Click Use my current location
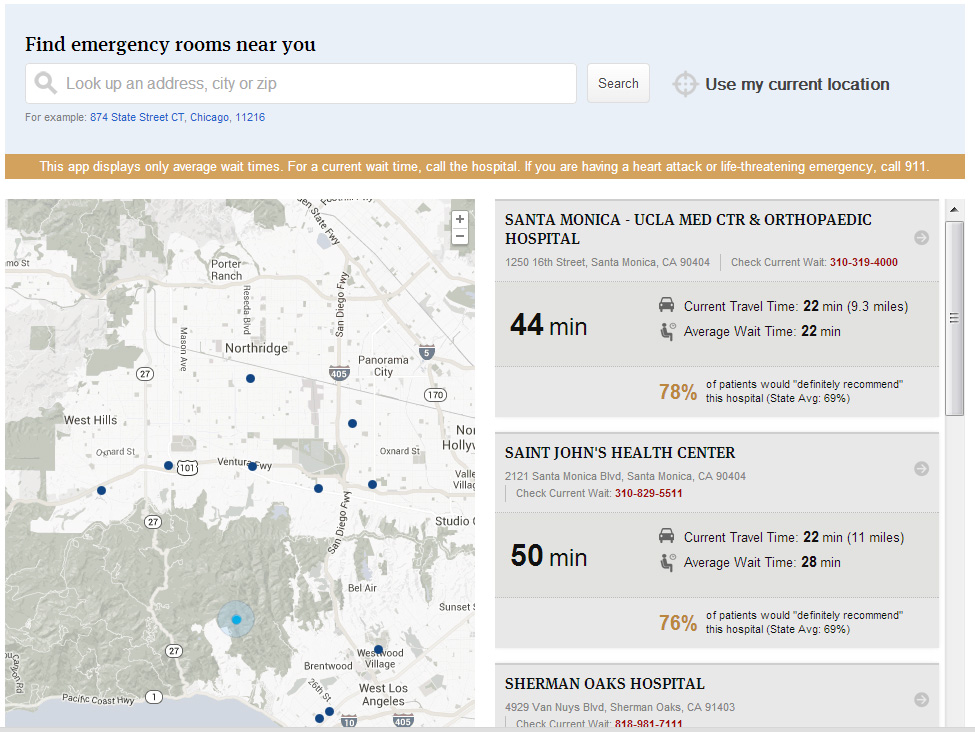 (x=796, y=85)
